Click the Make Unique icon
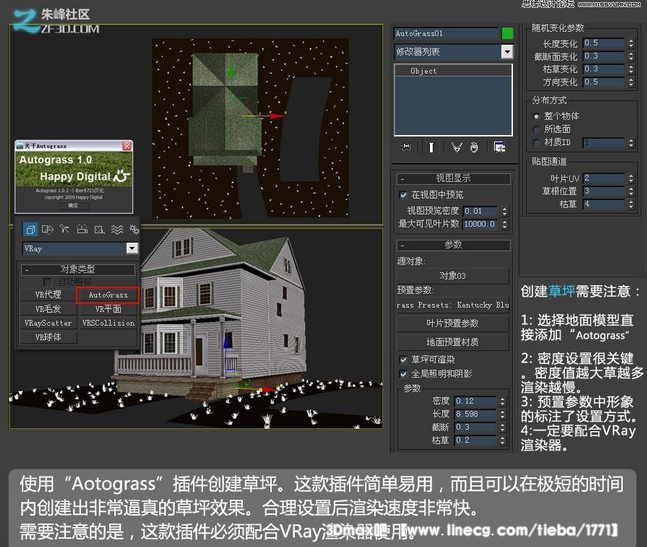Viewport: 647px width, 547px height. click(x=456, y=147)
